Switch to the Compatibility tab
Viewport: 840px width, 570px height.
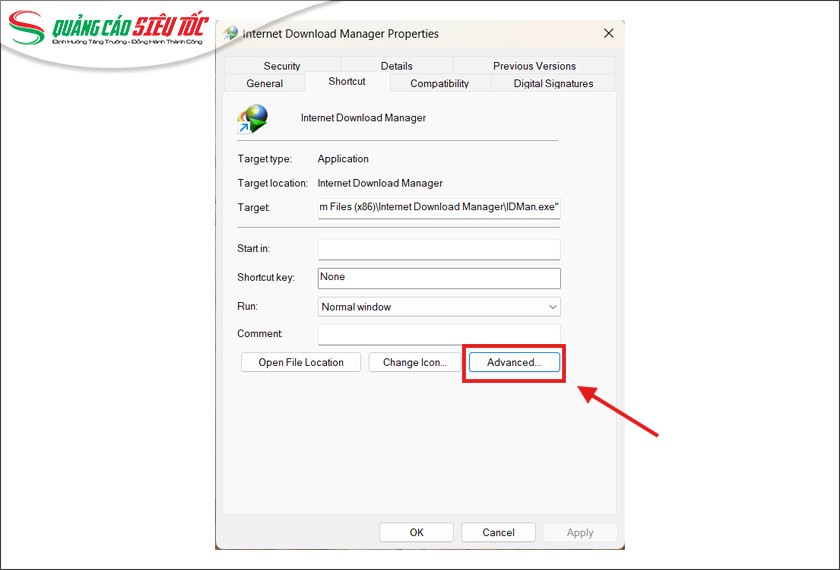coord(439,84)
